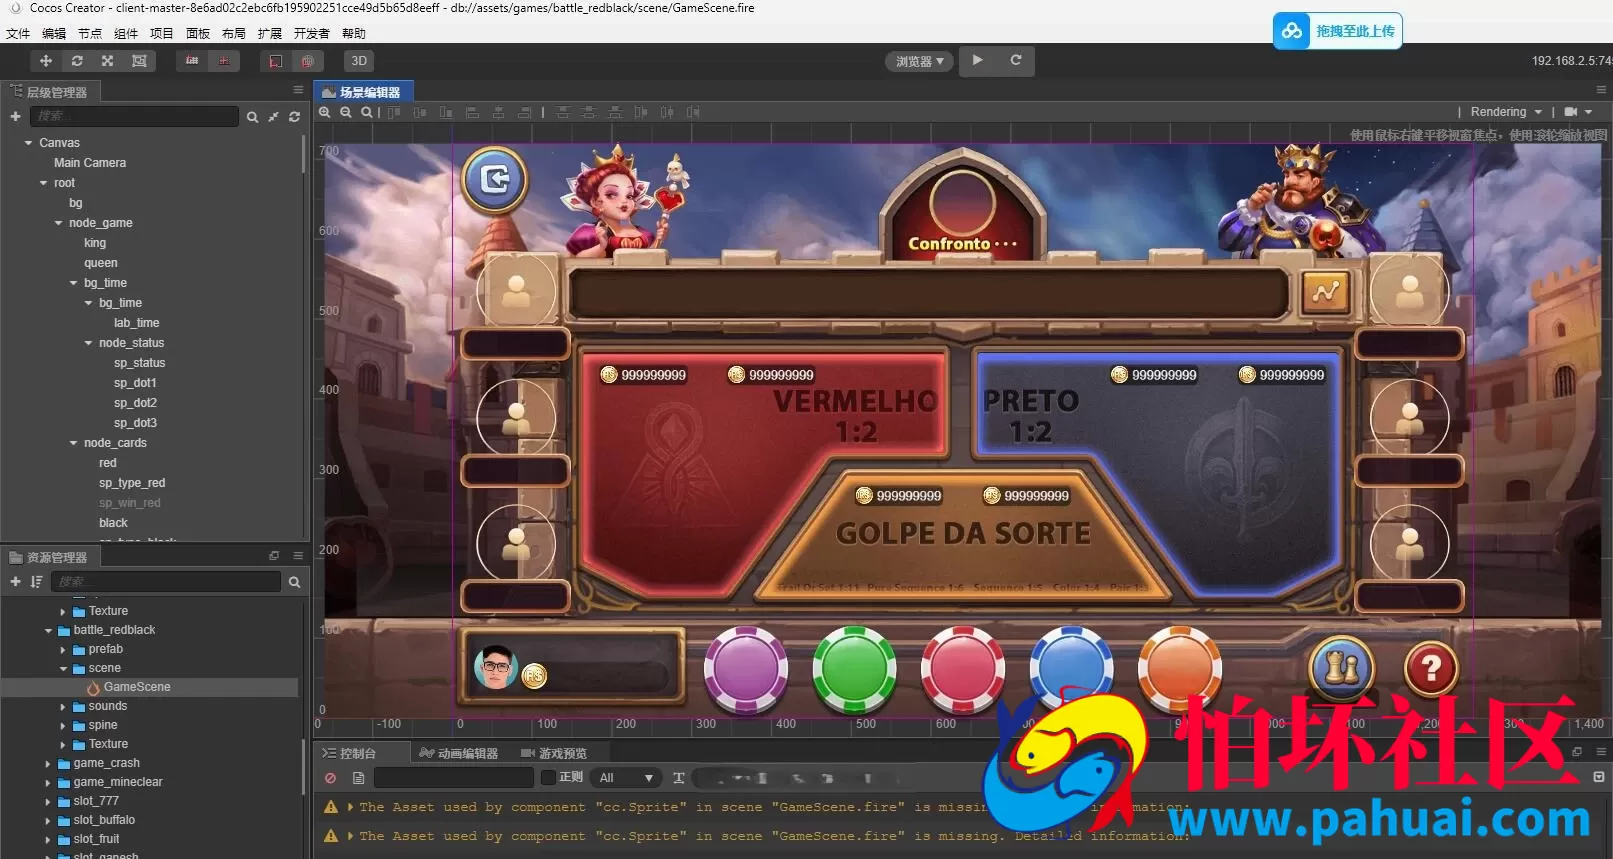Open the assets panel options menu
1613x859 pixels.
point(297,556)
